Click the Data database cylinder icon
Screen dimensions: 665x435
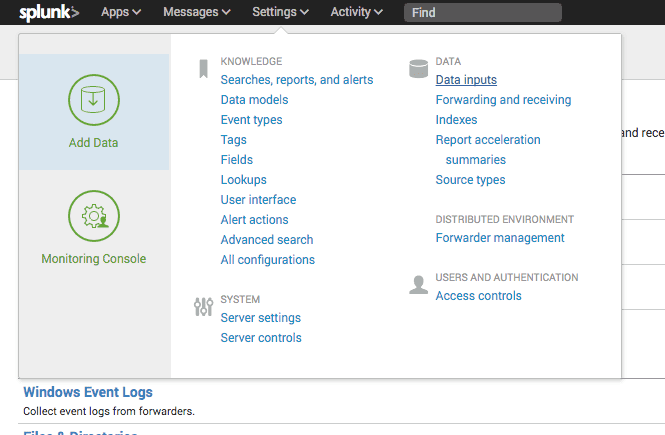coord(418,69)
